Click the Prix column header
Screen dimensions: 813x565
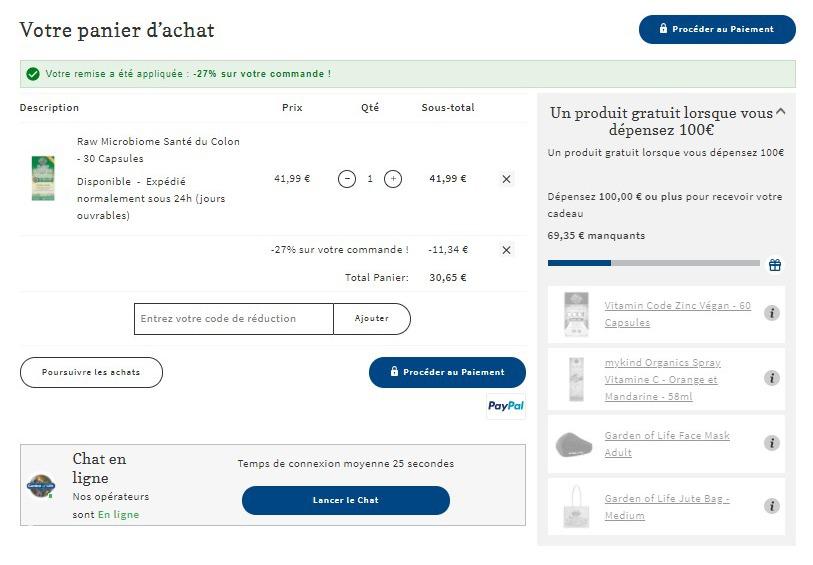[x=292, y=108]
